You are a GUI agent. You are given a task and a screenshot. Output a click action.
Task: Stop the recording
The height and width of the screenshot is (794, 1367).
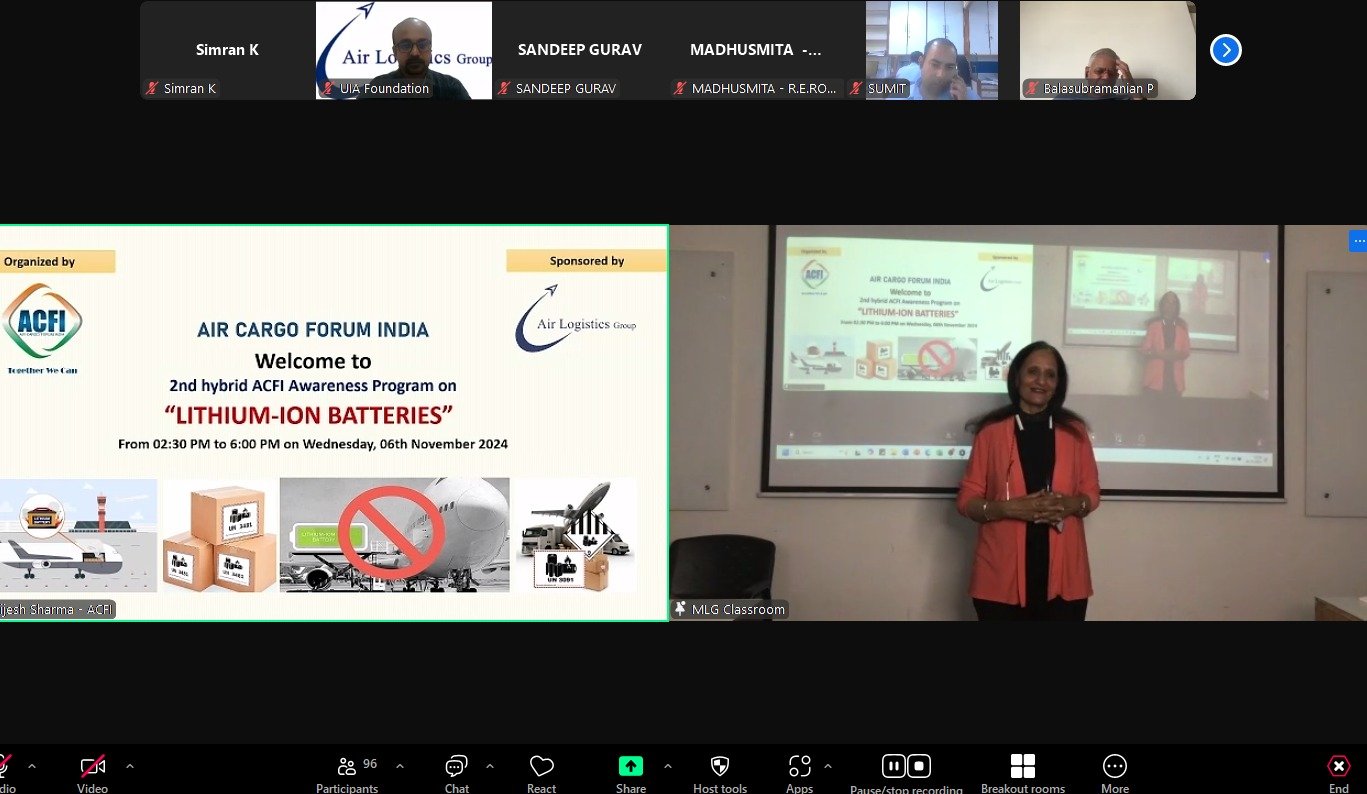pyautogui.click(x=919, y=766)
